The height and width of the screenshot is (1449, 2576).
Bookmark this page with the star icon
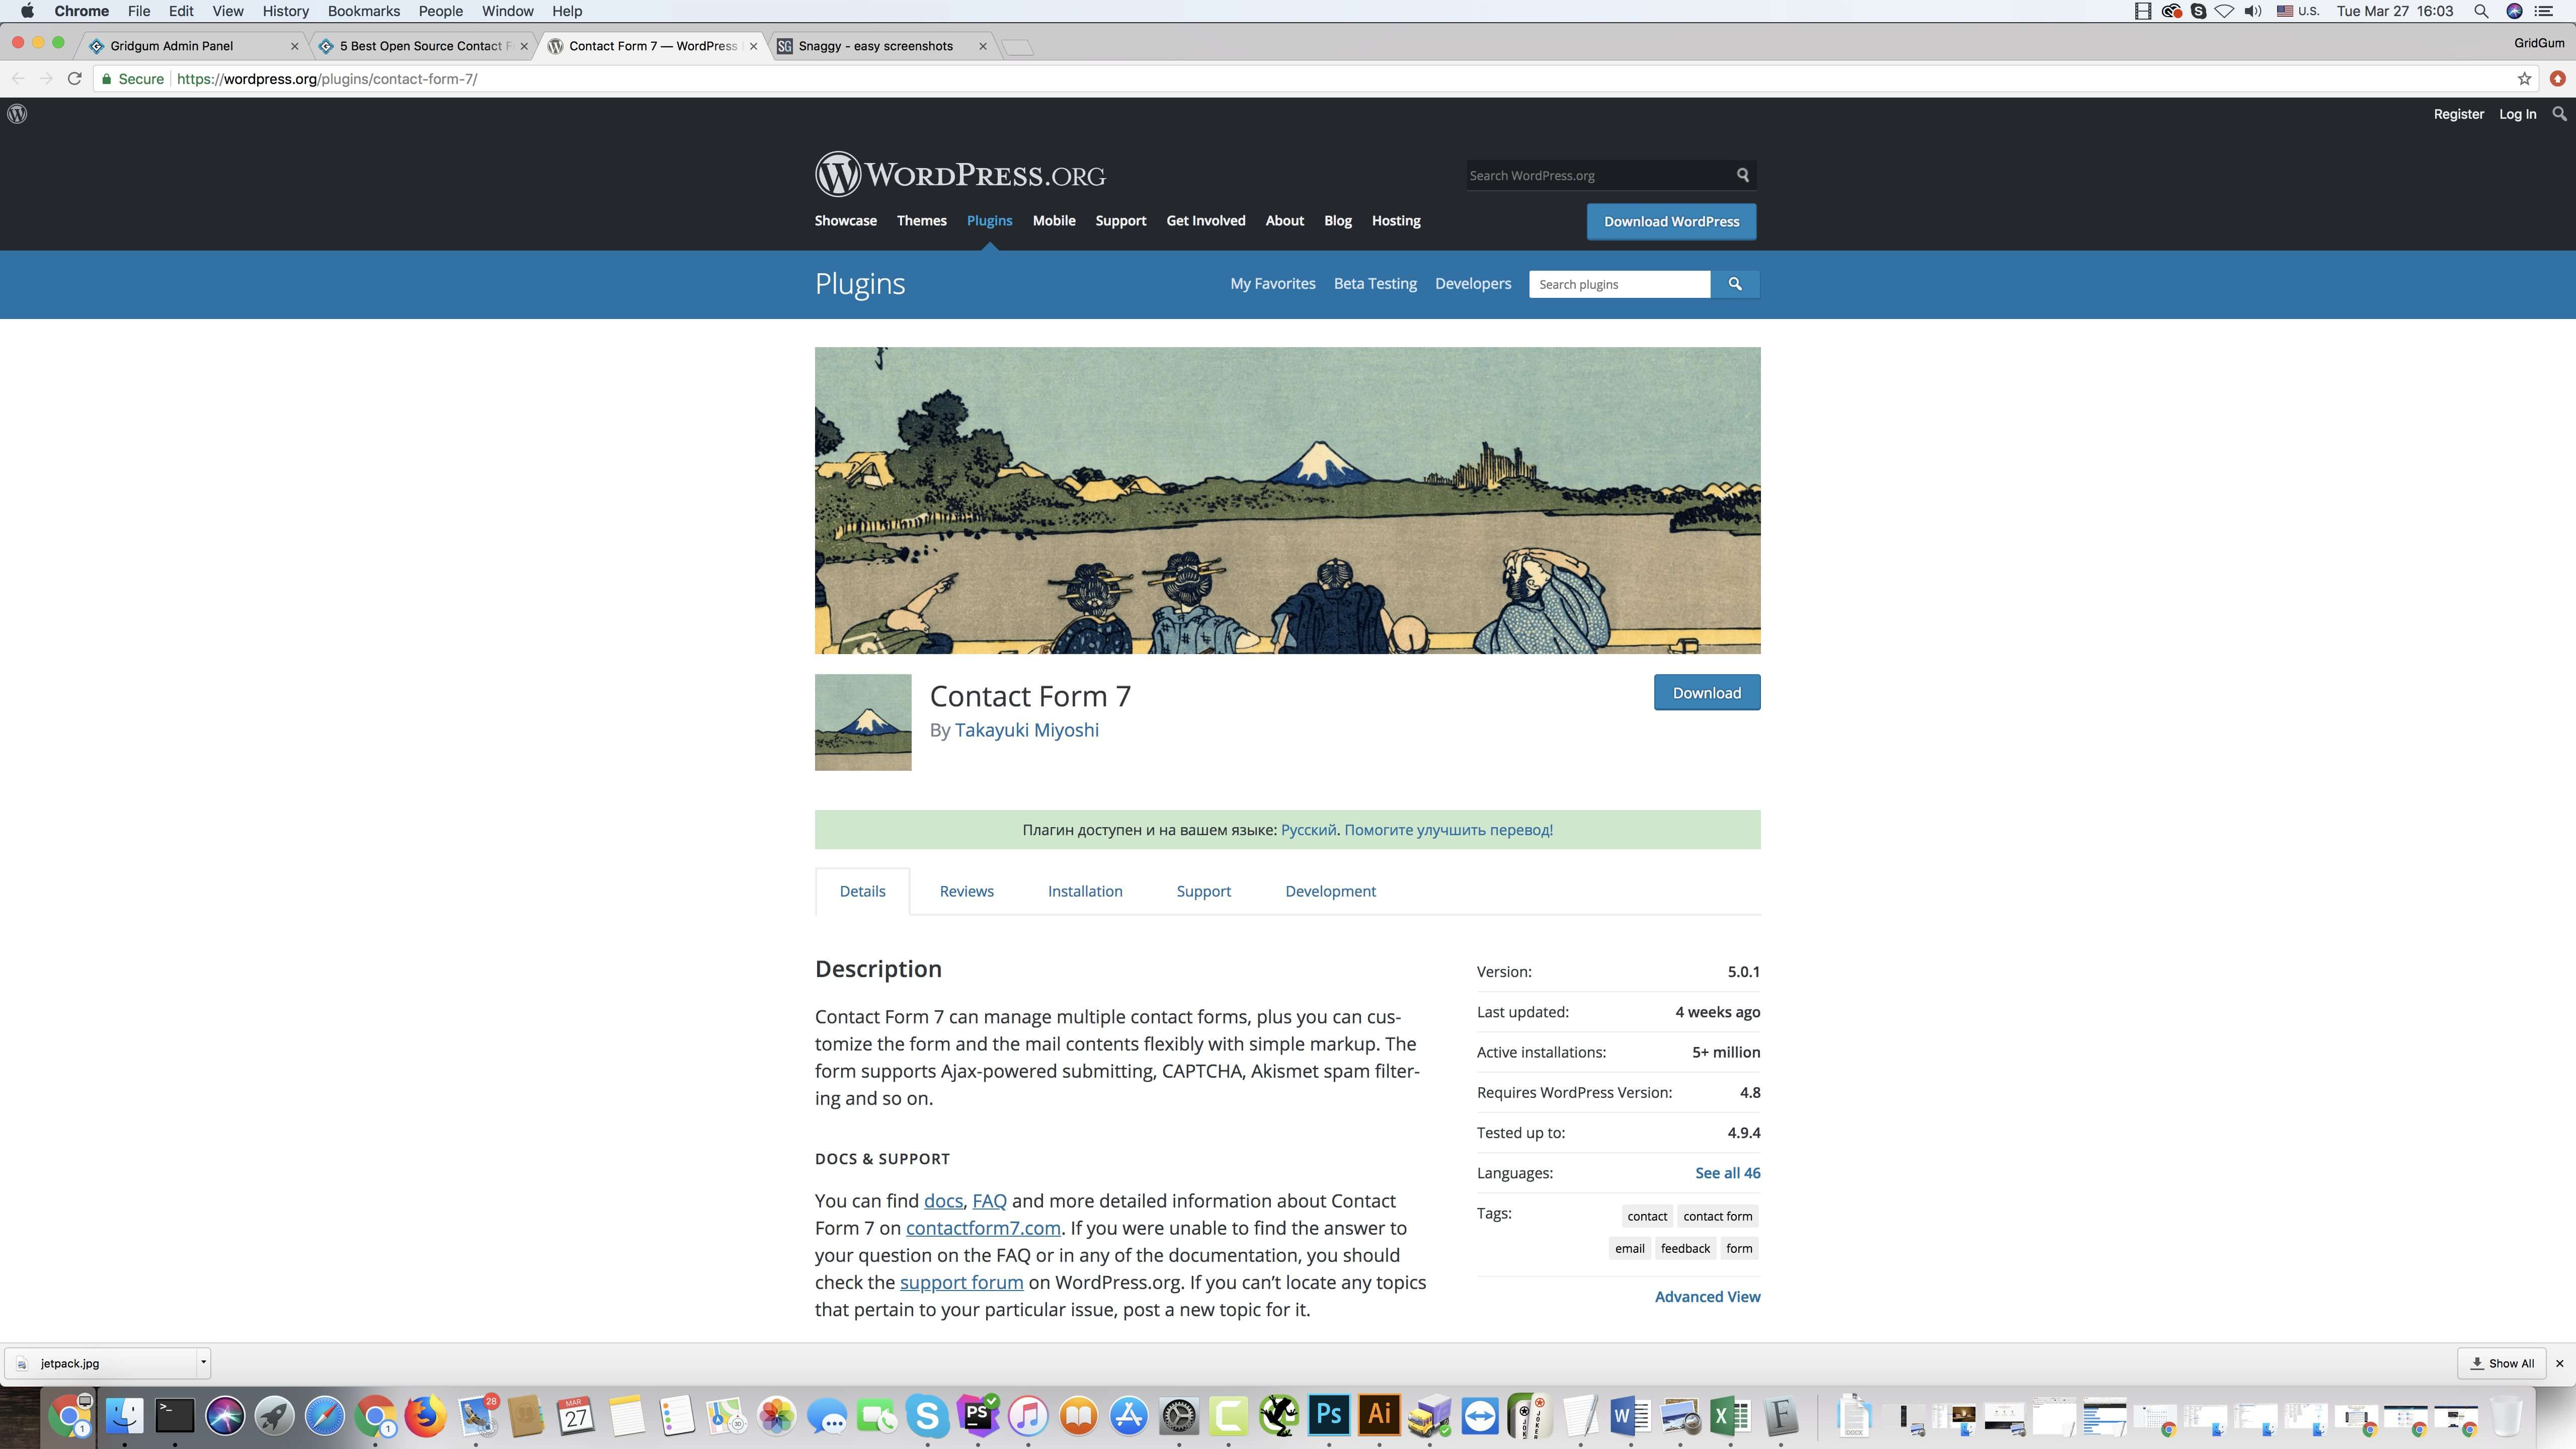pyautogui.click(x=2524, y=79)
